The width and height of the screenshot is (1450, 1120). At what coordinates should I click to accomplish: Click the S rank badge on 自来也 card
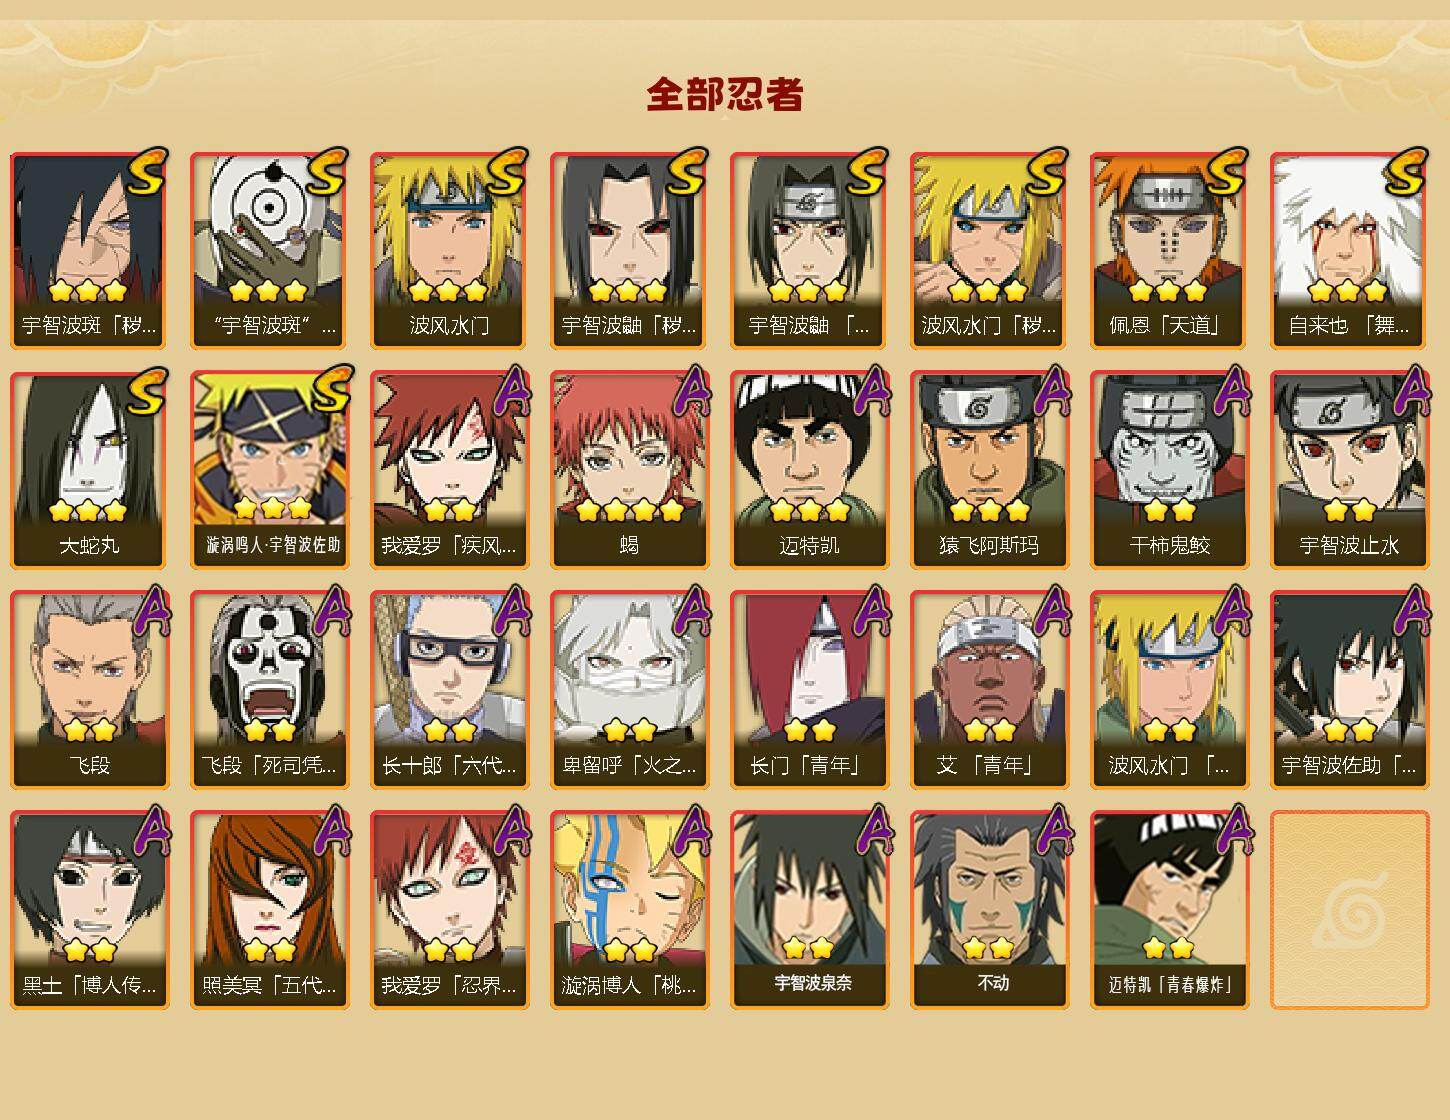coord(1405,172)
